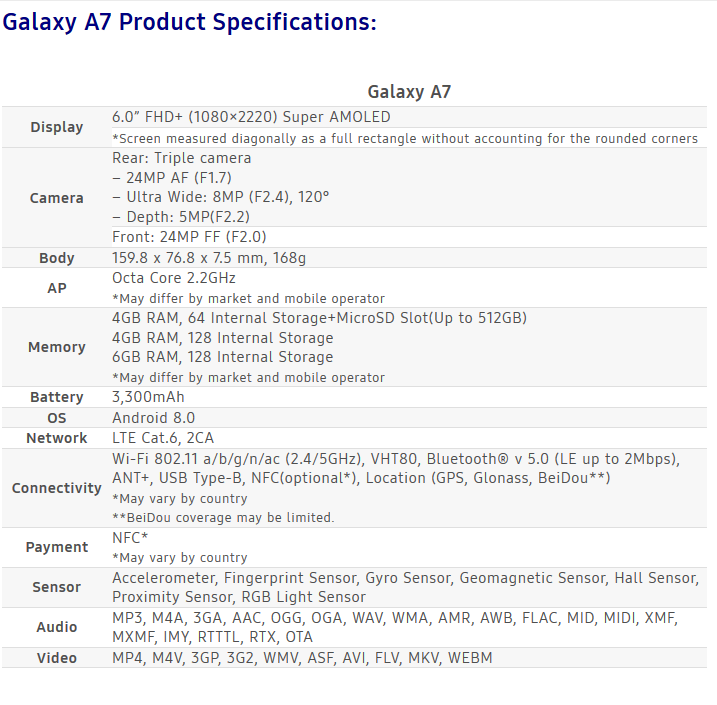Click the BeiDou coverage footnote text

[224, 518]
